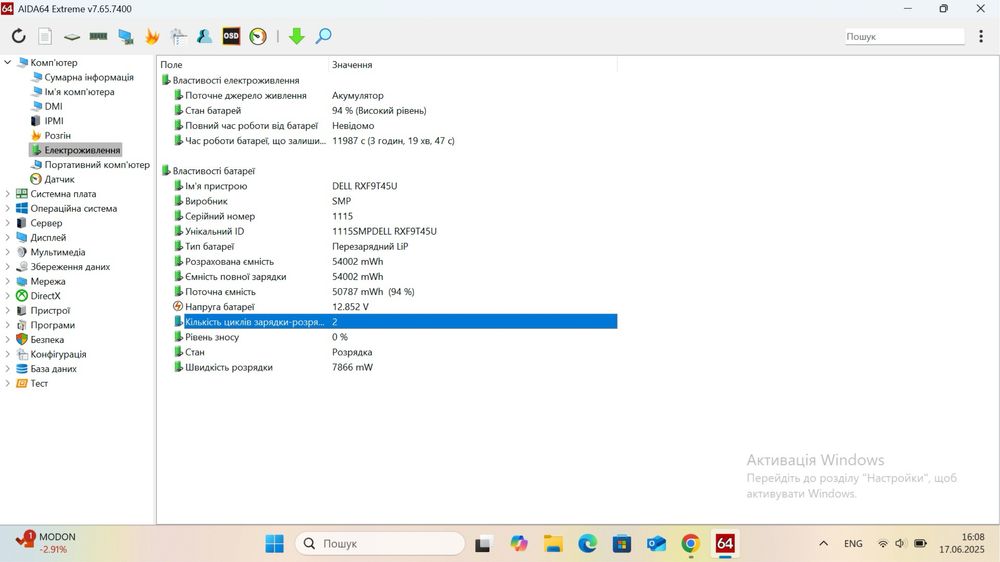Expand the Збереження даних node
Screen dimensions: 1000x562
coord(8,267)
